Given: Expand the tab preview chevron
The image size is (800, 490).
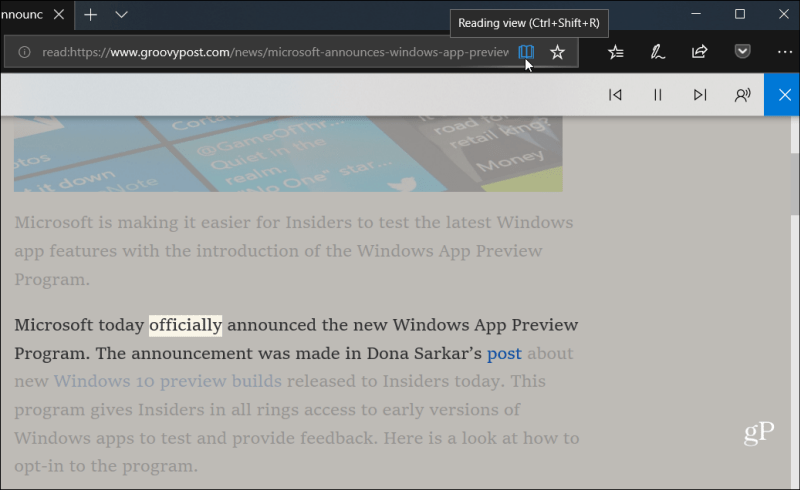Looking at the screenshot, I should [x=121, y=15].
